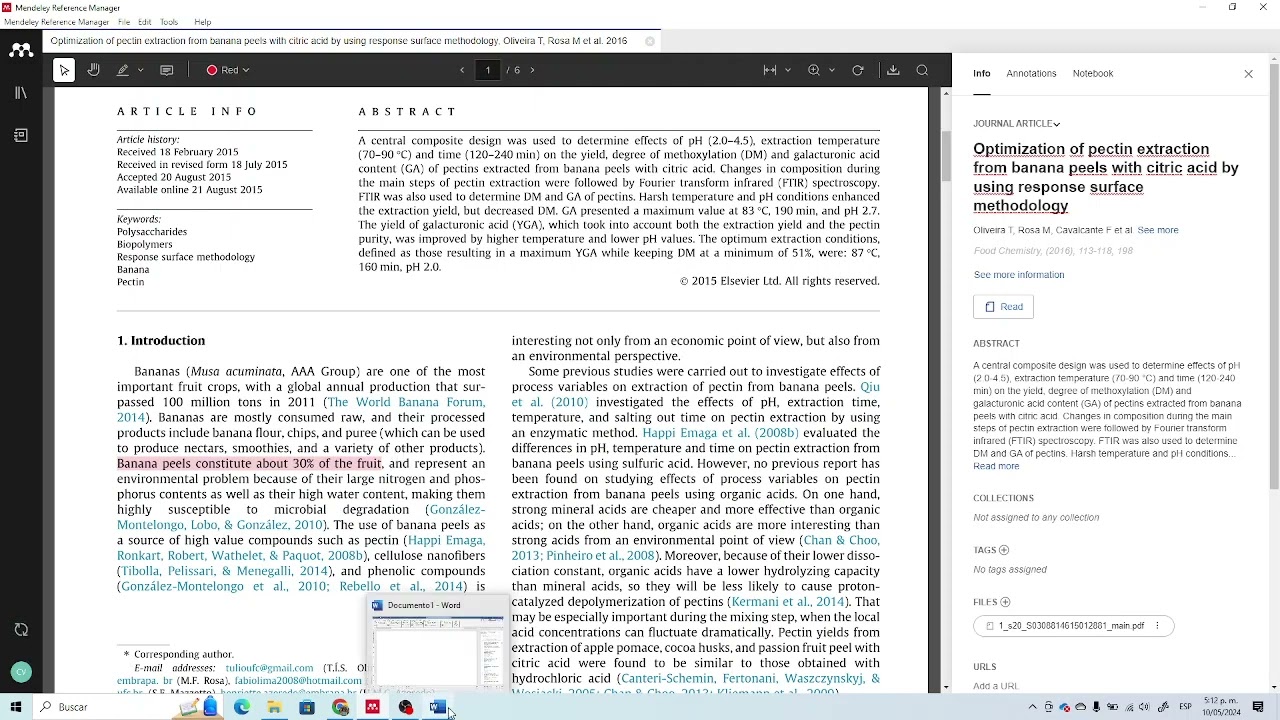Click the 'Add a URL' field
The image size is (1280, 720).
[x=996, y=686]
